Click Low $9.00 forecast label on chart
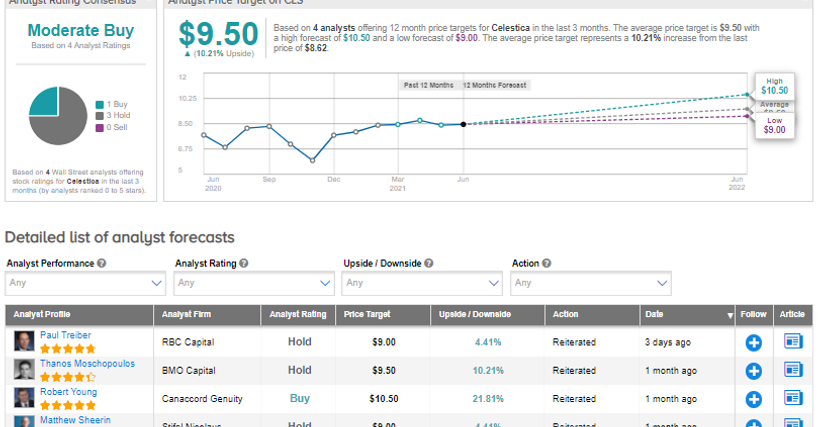 (x=775, y=125)
